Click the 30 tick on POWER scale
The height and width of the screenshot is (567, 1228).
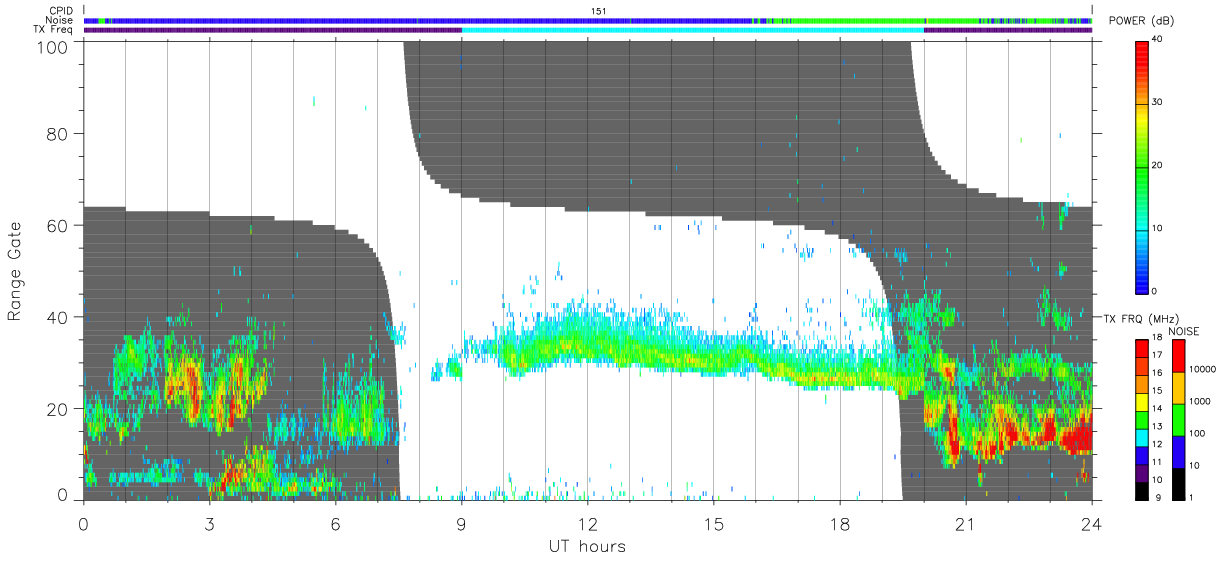1159,102
